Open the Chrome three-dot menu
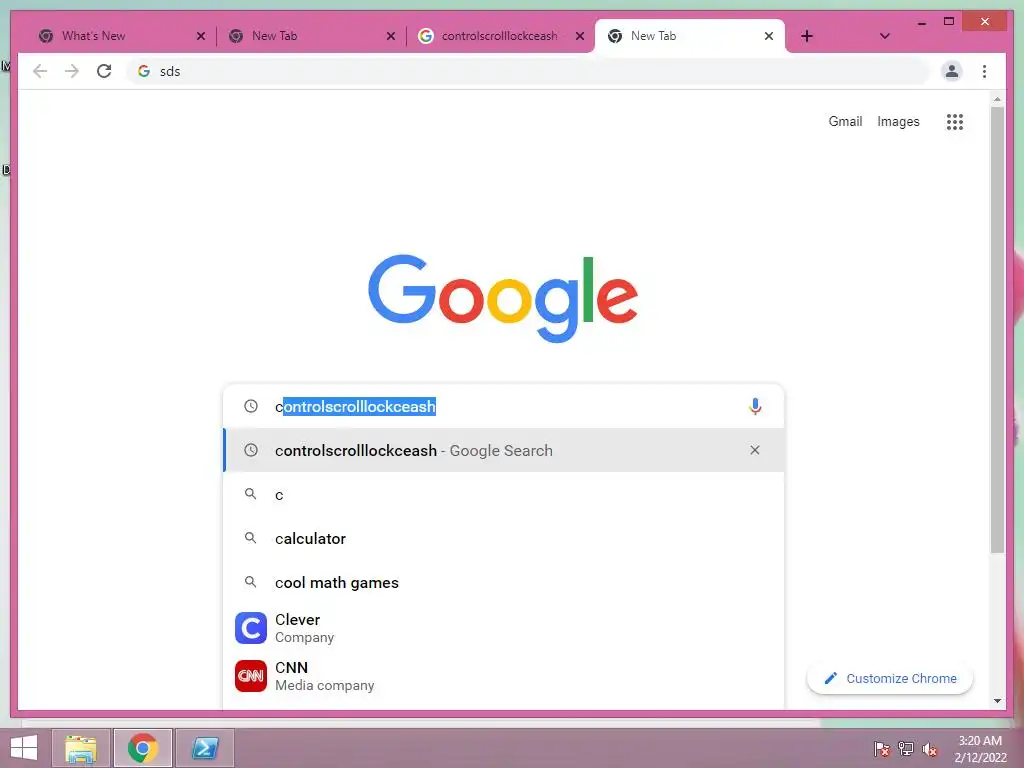The height and width of the screenshot is (768, 1024). pyautogui.click(x=984, y=71)
